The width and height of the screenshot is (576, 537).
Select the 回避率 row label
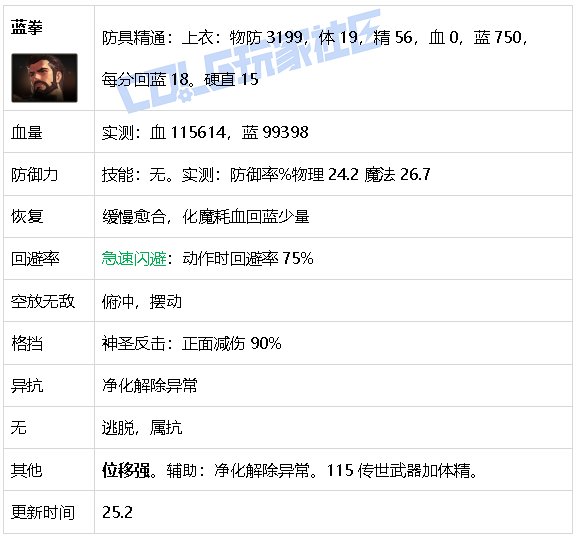click(x=35, y=259)
